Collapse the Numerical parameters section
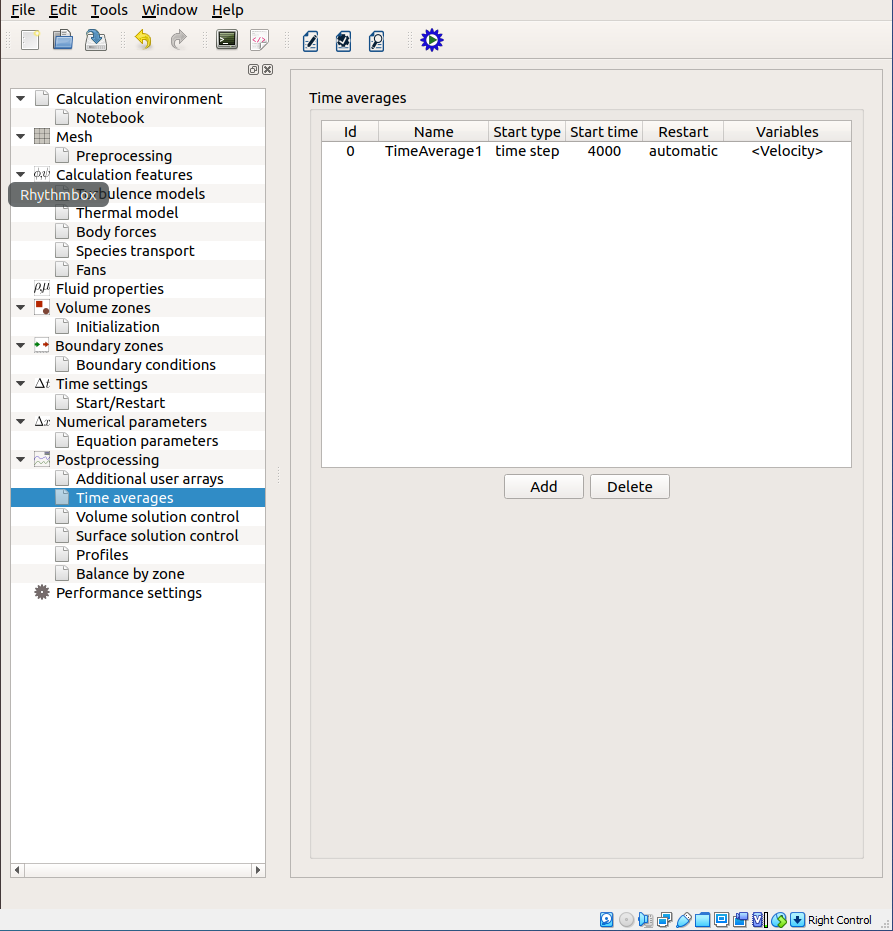 coord(20,422)
